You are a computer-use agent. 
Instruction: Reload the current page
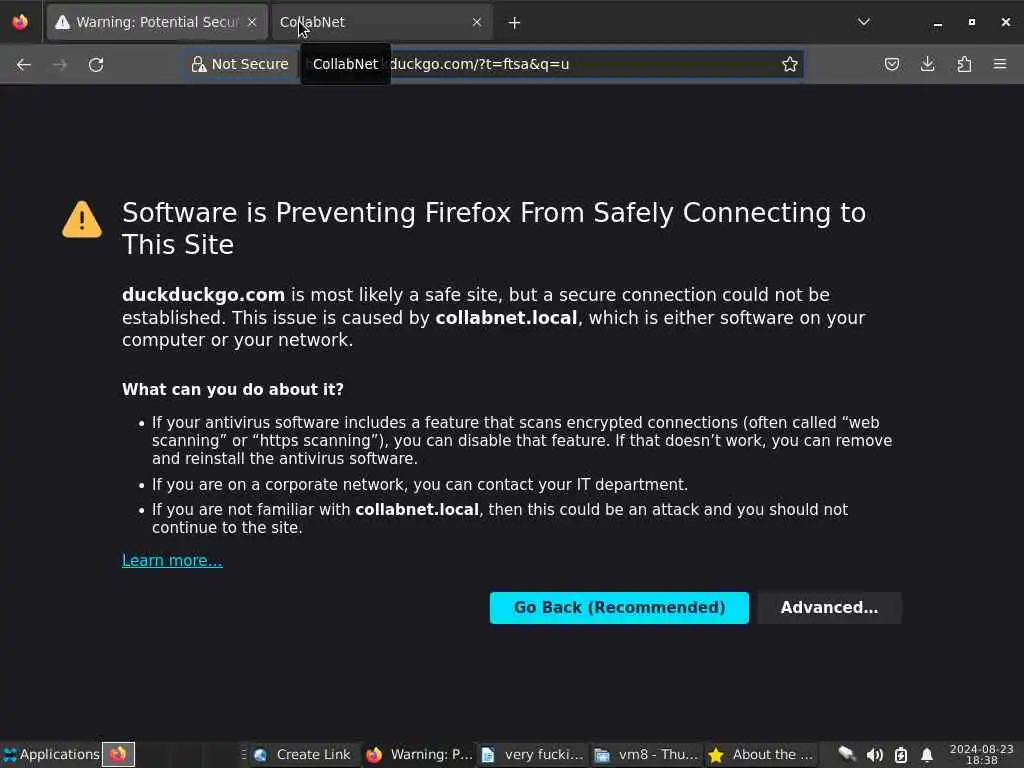pyautogui.click(x=96, y=64)
